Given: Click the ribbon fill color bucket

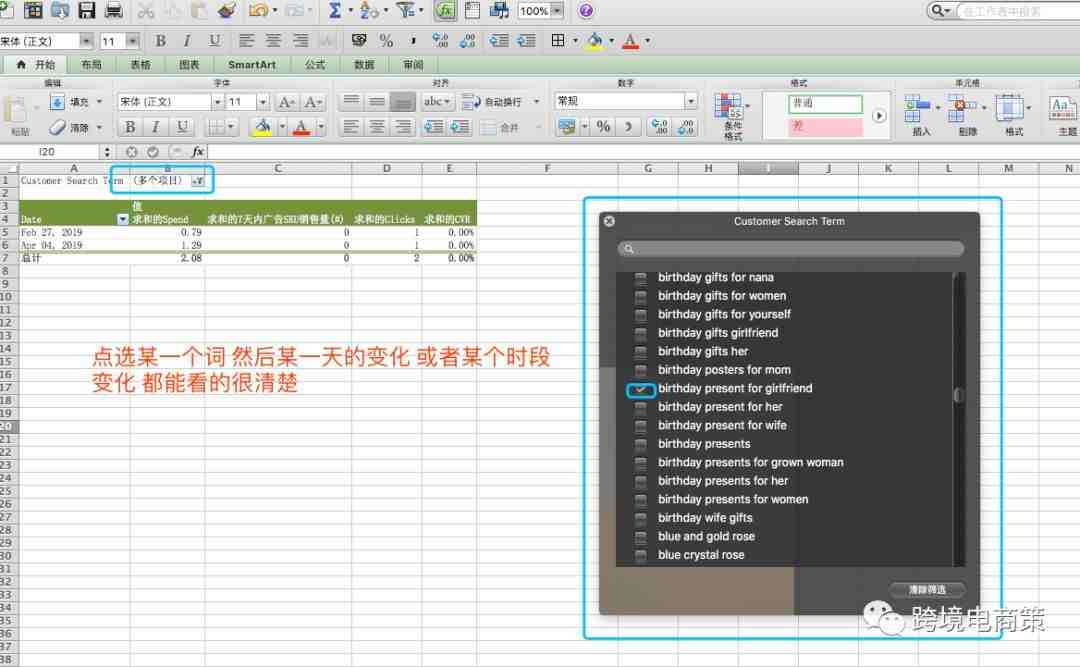Looking at the screenshot, I should (262, 127).
